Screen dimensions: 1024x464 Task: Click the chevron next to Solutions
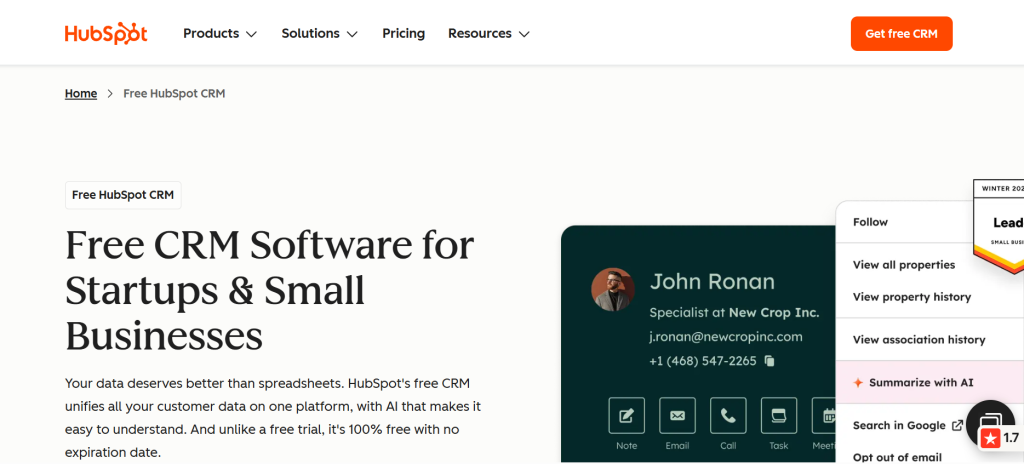352,34
